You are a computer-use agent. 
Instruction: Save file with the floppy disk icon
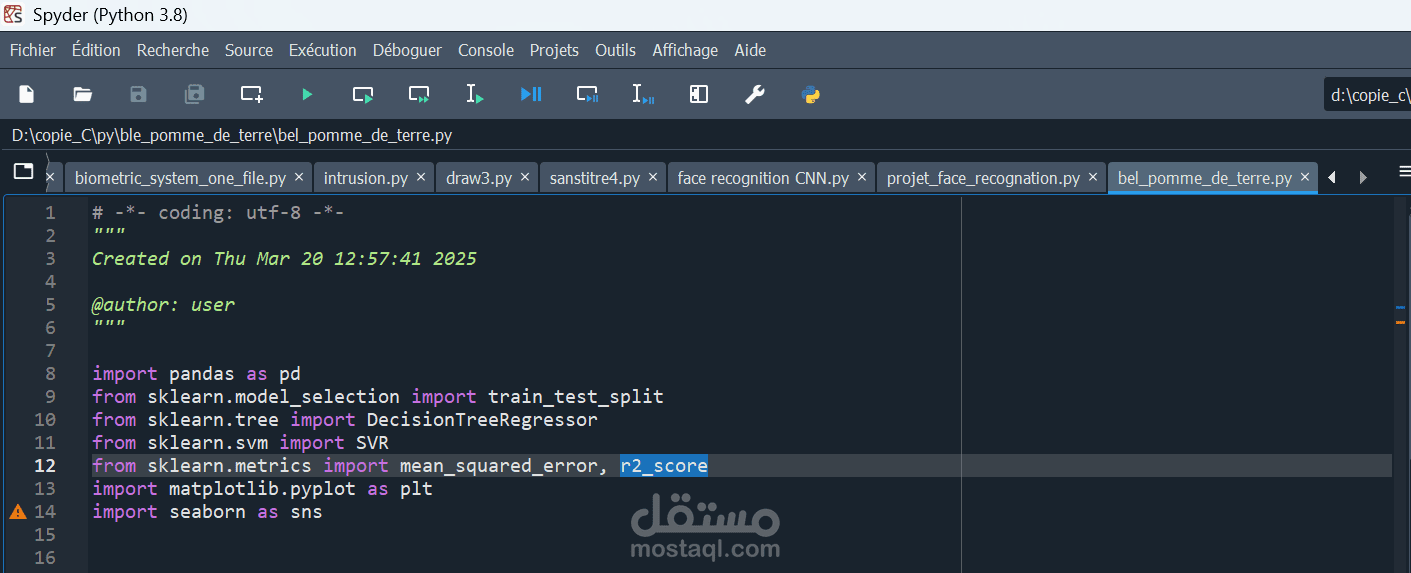point(139,94)
